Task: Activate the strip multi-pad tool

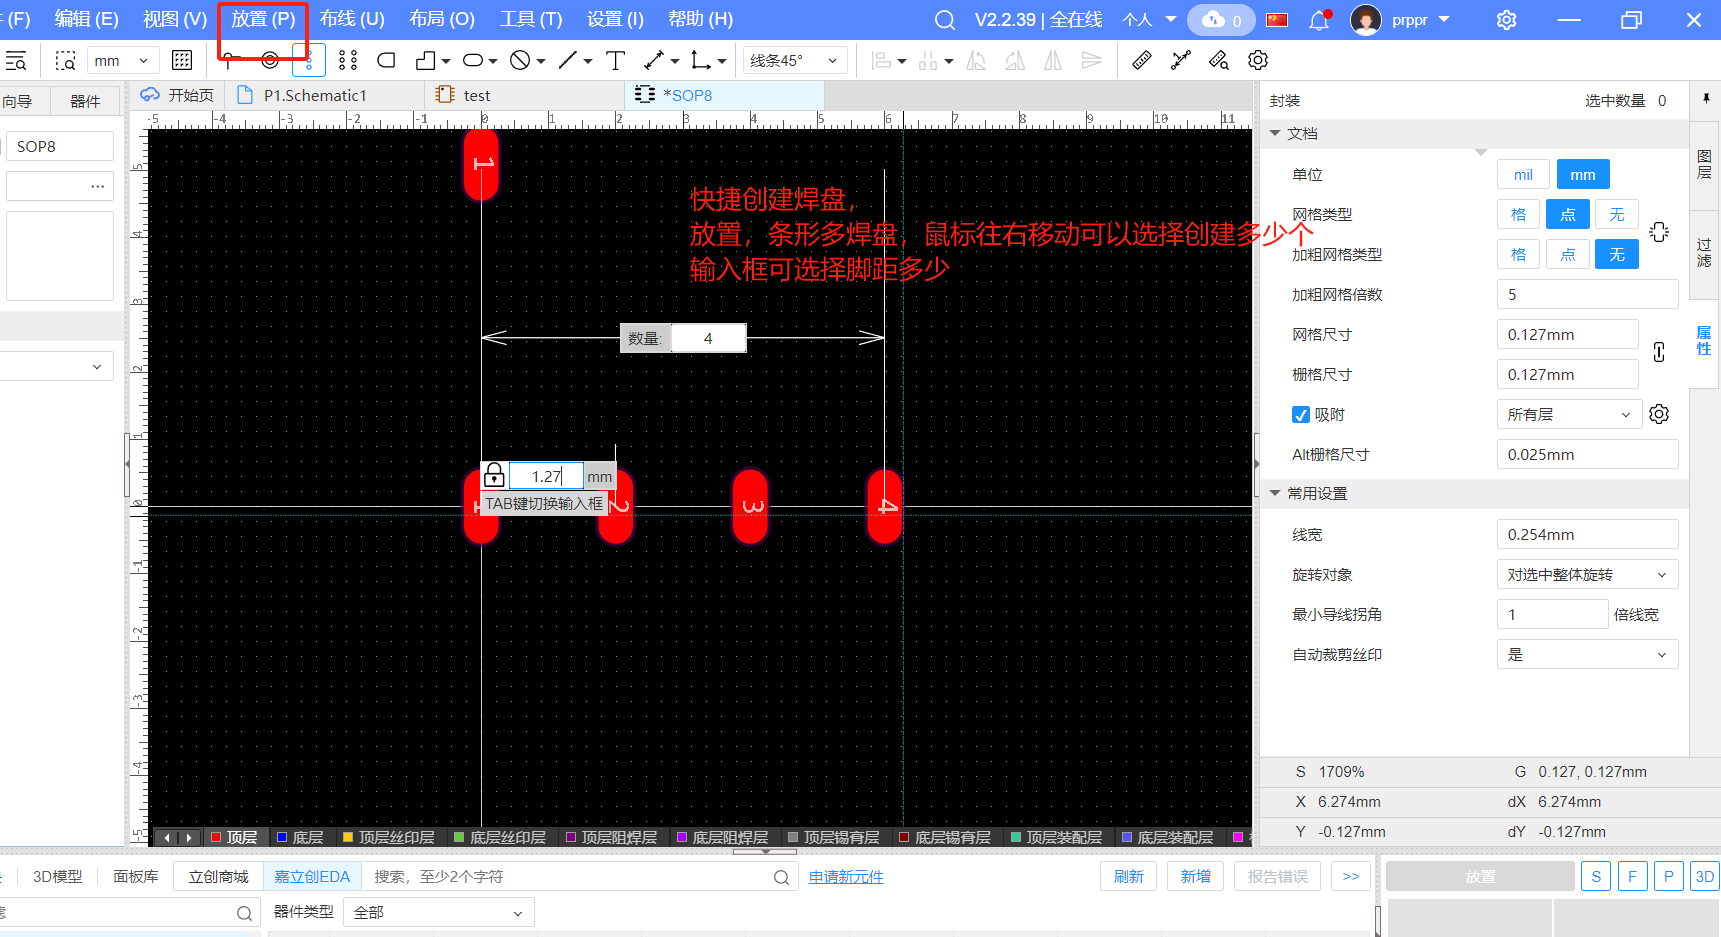Action: pyautogui.click(x=309, y=61)
